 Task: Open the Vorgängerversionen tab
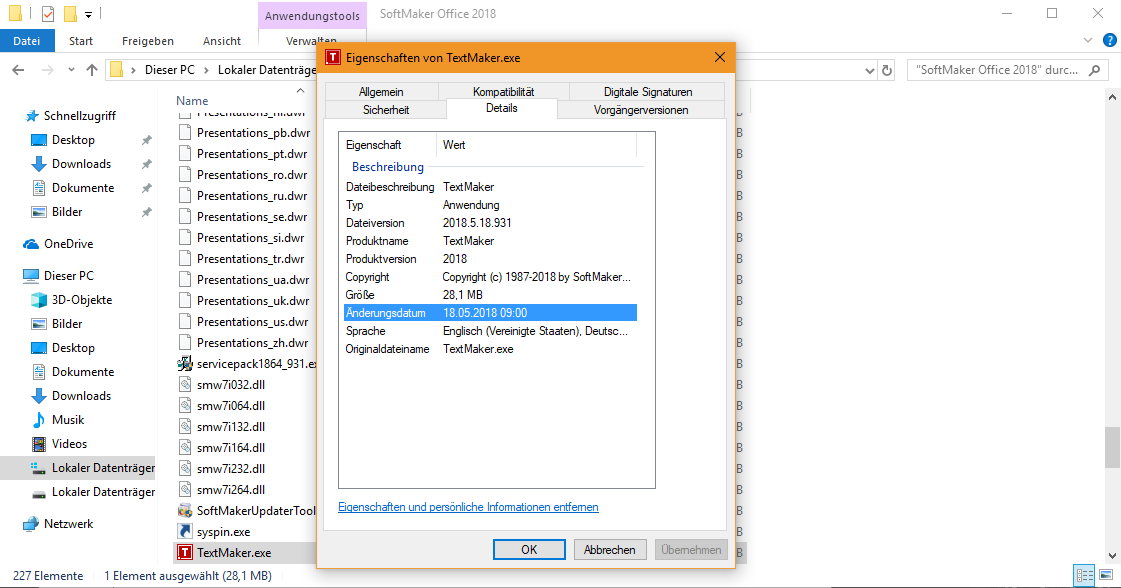pos(641,109)
